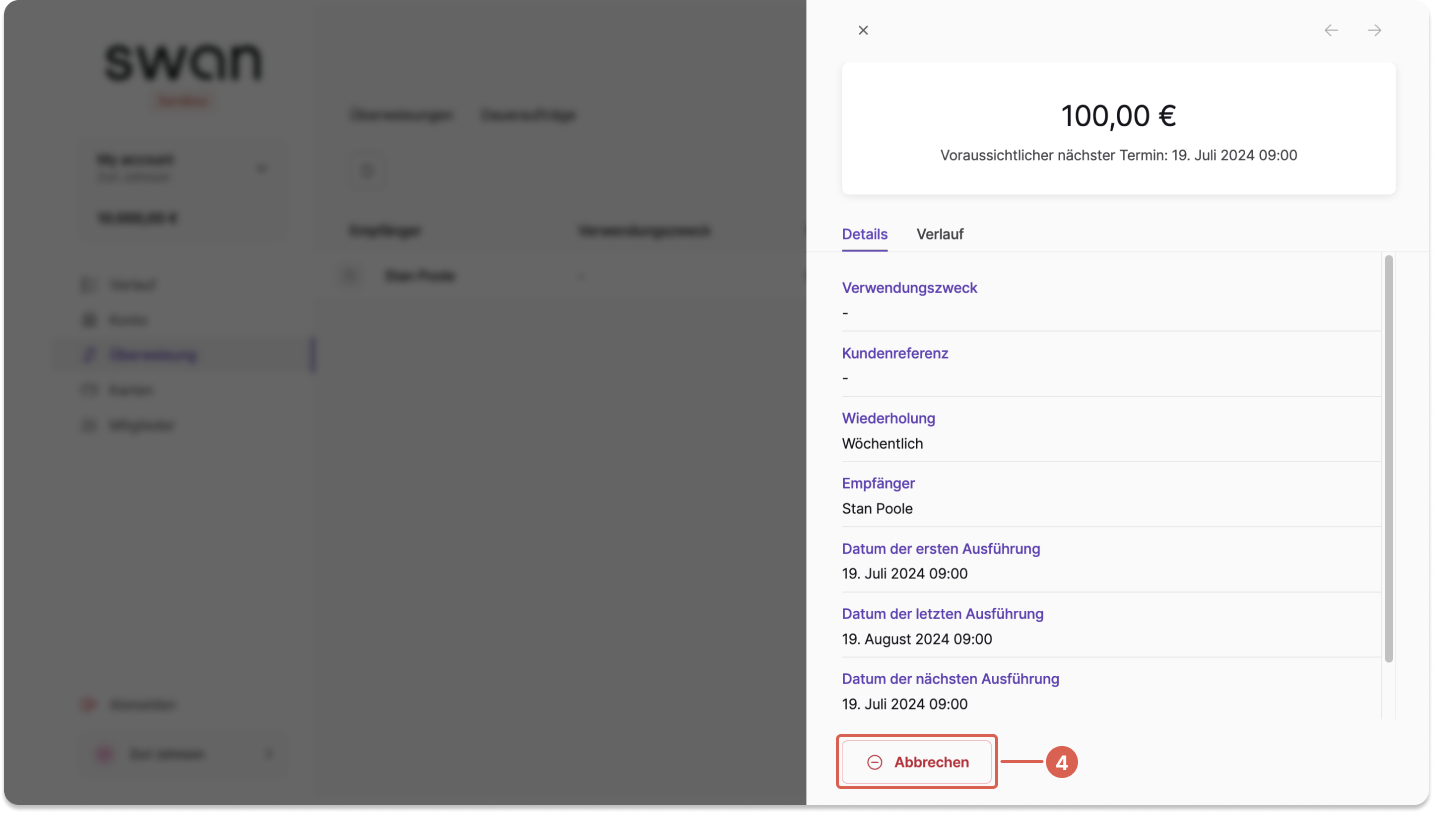Go to next entry with right arrow
The image size is (1433, 813).
click(1375, 31)
